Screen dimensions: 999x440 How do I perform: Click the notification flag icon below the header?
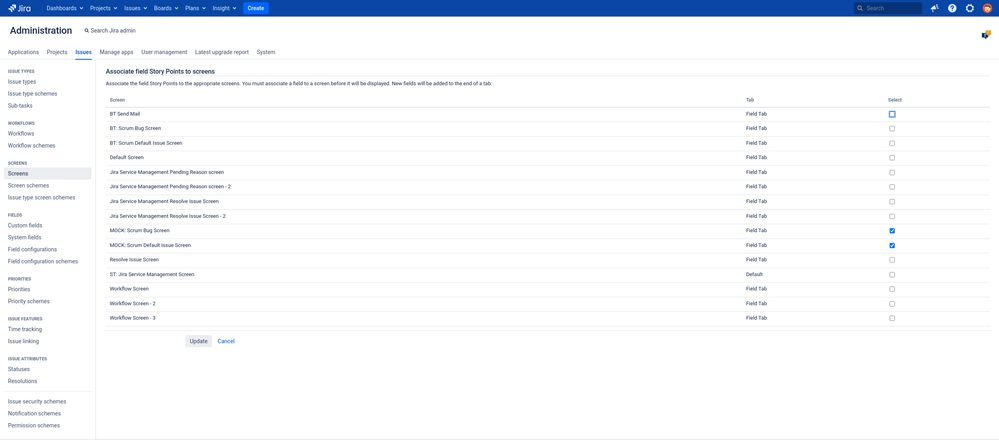pyautogui.click(x=986, y=35)
